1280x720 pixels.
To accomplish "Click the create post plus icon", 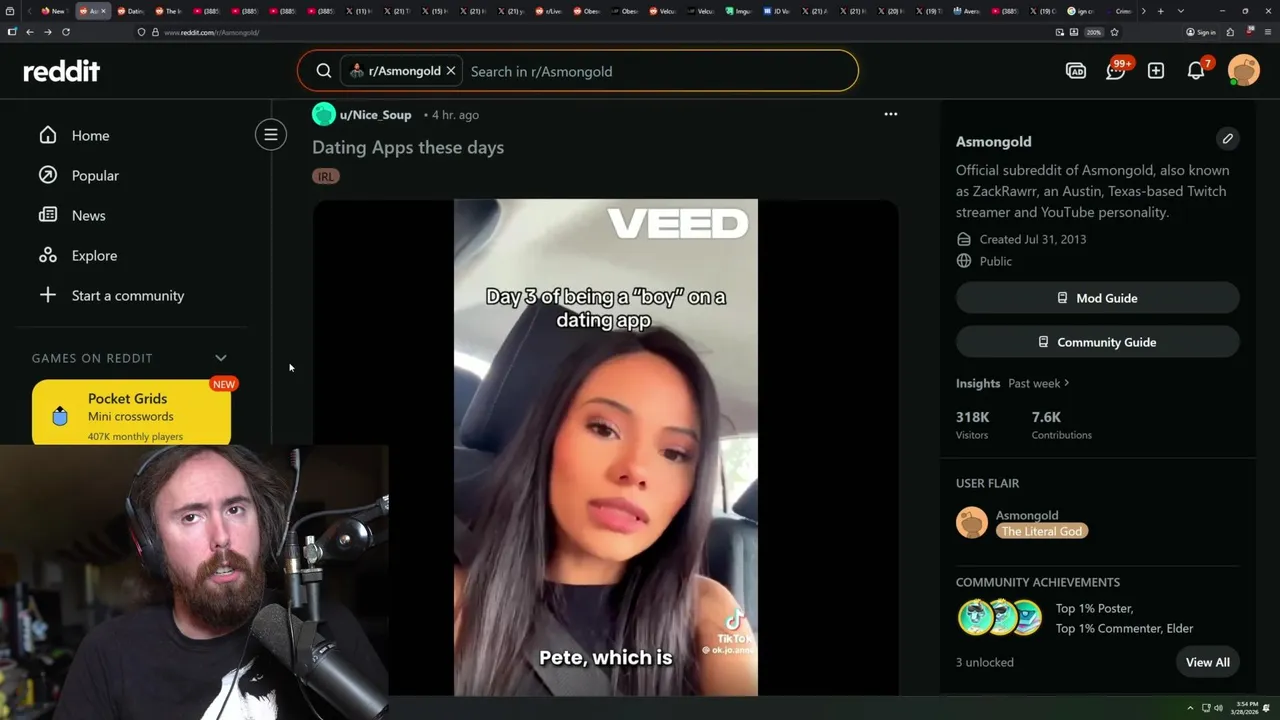I will (1156, 71).
